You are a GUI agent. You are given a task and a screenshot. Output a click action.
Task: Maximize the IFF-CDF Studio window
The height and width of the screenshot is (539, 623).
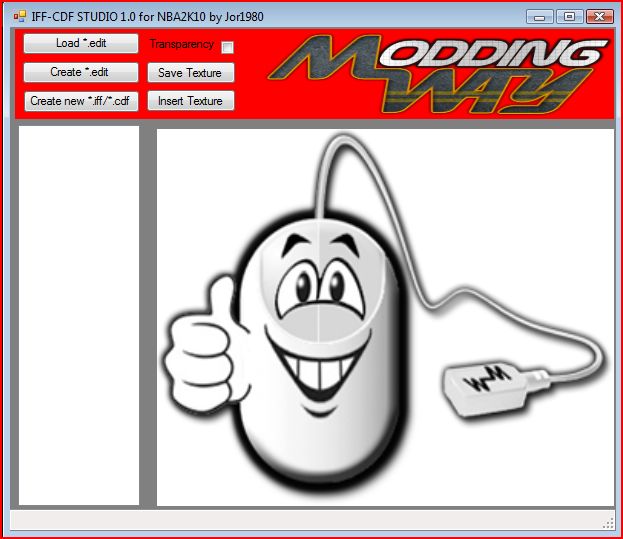tap(569, 16)
